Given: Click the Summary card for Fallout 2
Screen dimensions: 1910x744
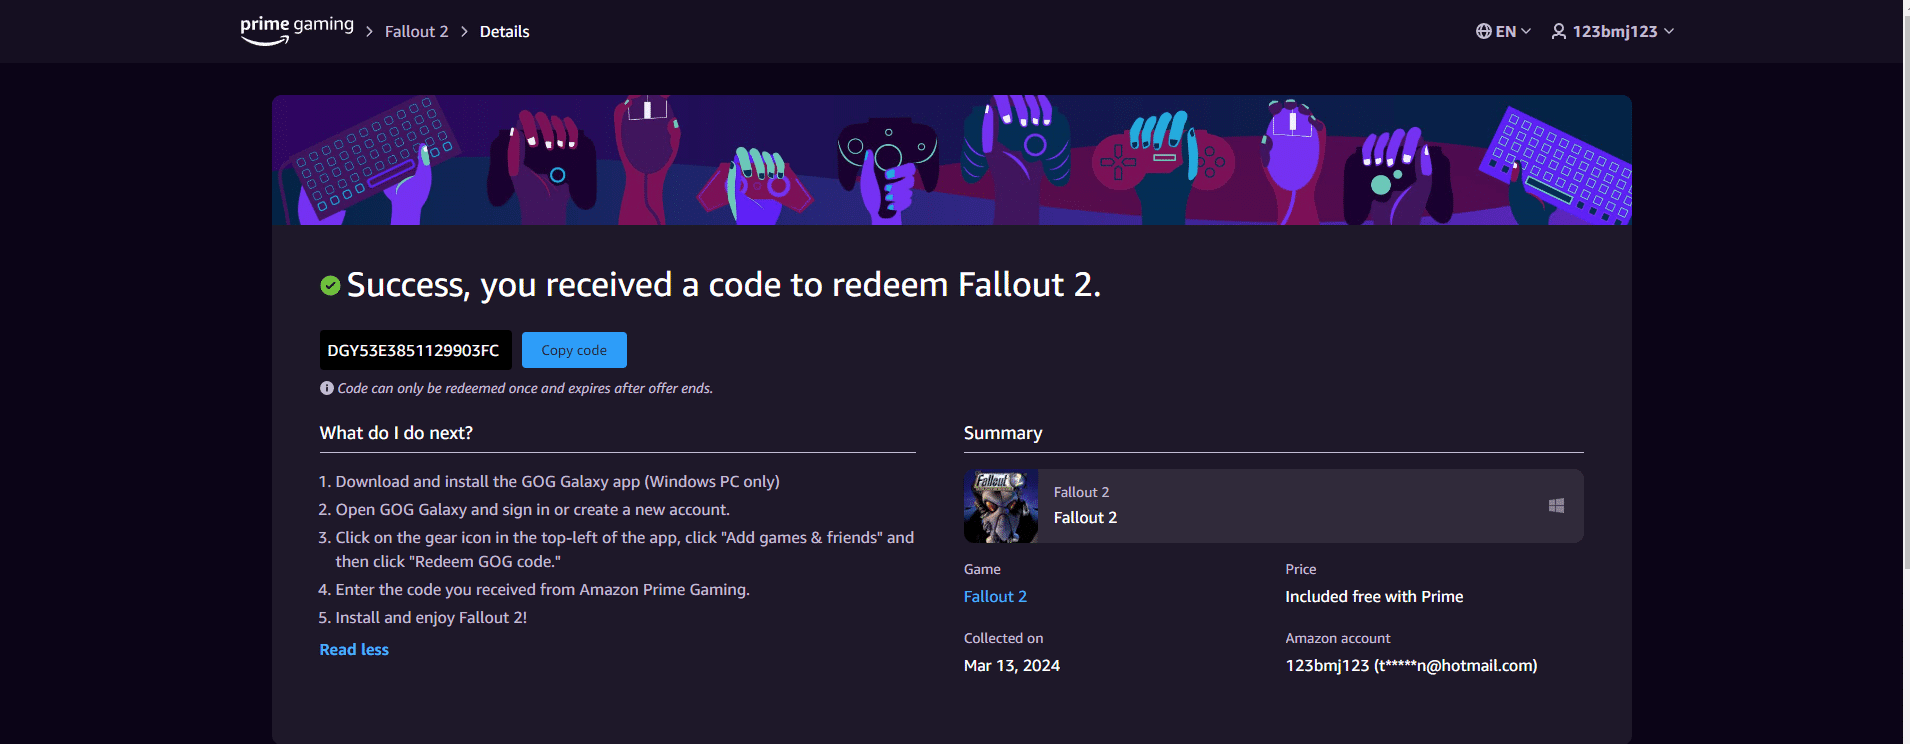Looking at the screenshot, I should 1272,506.
